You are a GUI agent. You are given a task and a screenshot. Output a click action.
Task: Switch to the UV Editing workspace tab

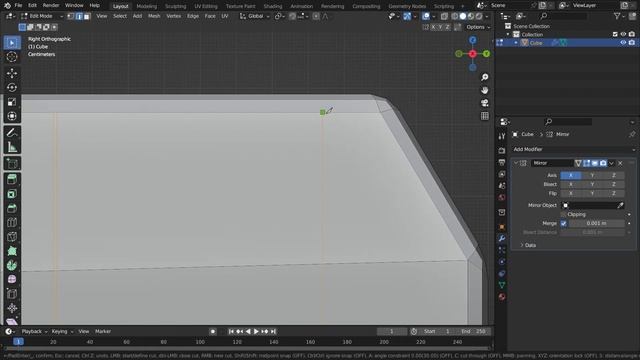tap(206, 6)
